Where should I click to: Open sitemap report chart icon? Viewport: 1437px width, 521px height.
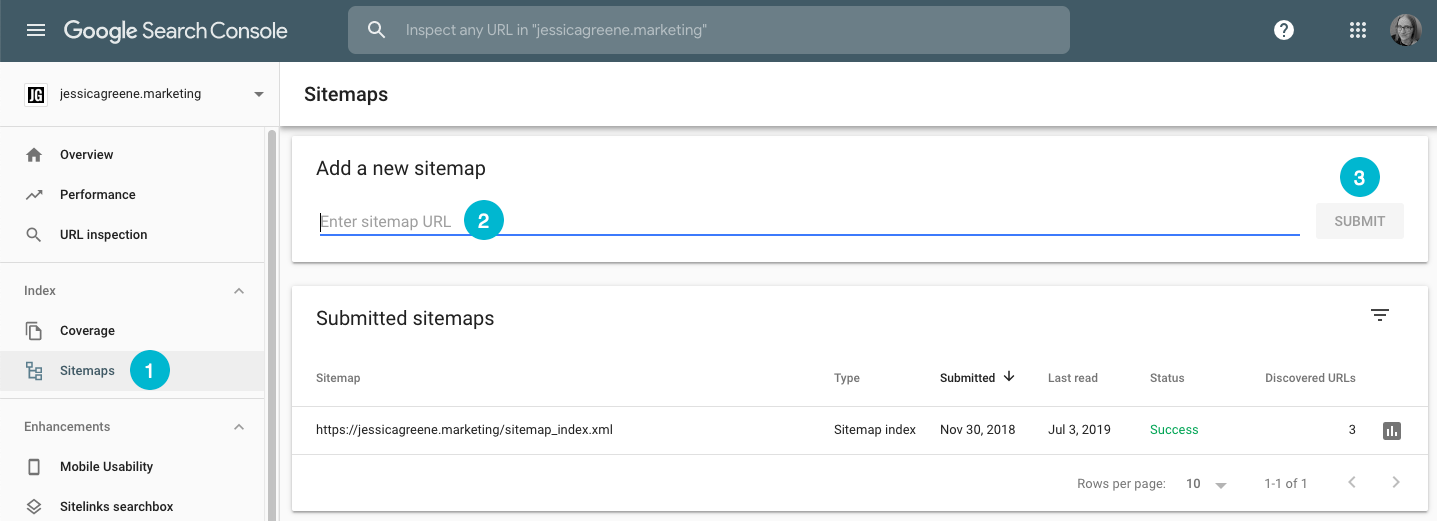click(1392, 431)
